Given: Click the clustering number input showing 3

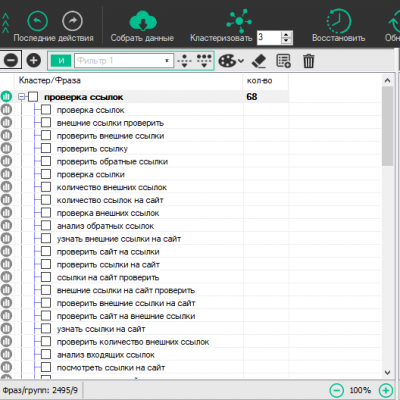Looking at the screenshot, I should [x=269, y=38].
